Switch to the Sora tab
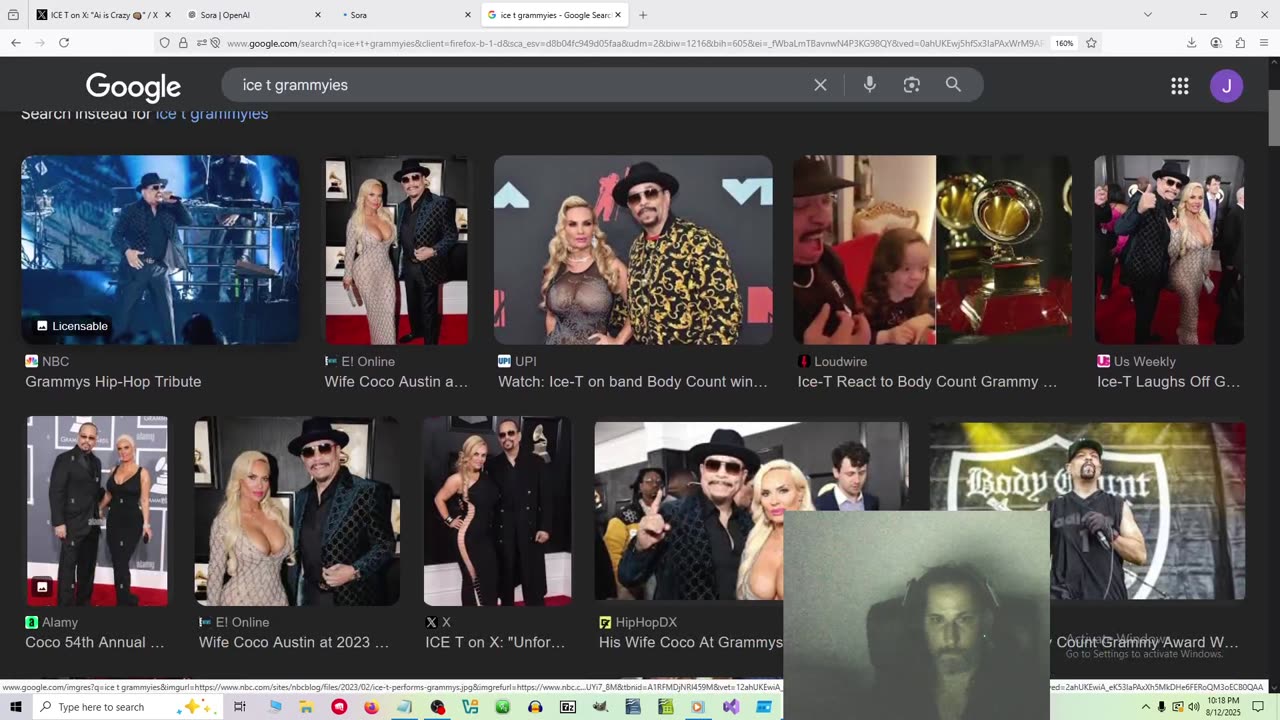This screenshot has width=1280, height=720. (404, 15)
